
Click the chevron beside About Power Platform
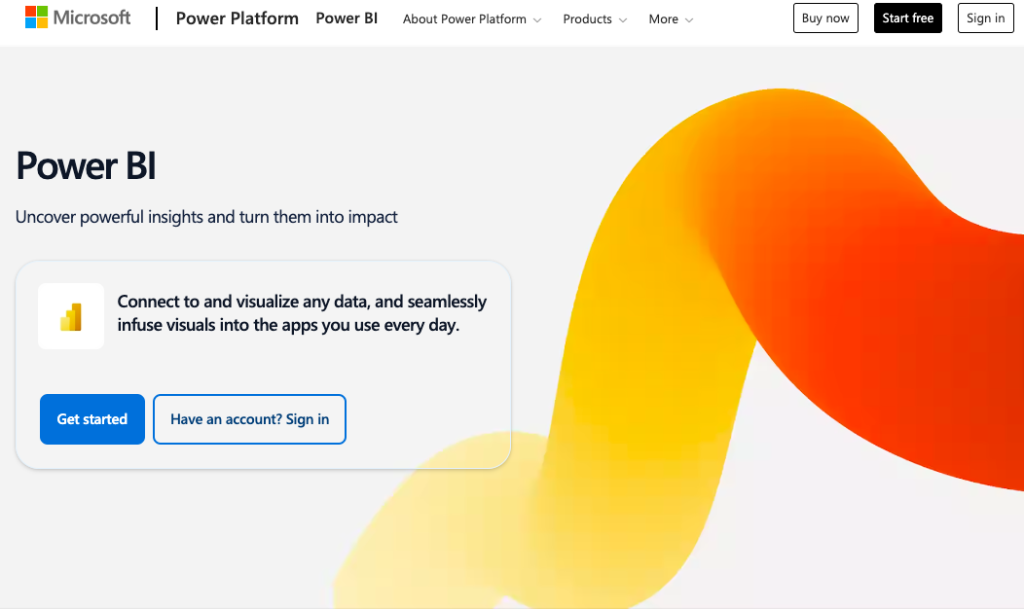coord(537,19)
